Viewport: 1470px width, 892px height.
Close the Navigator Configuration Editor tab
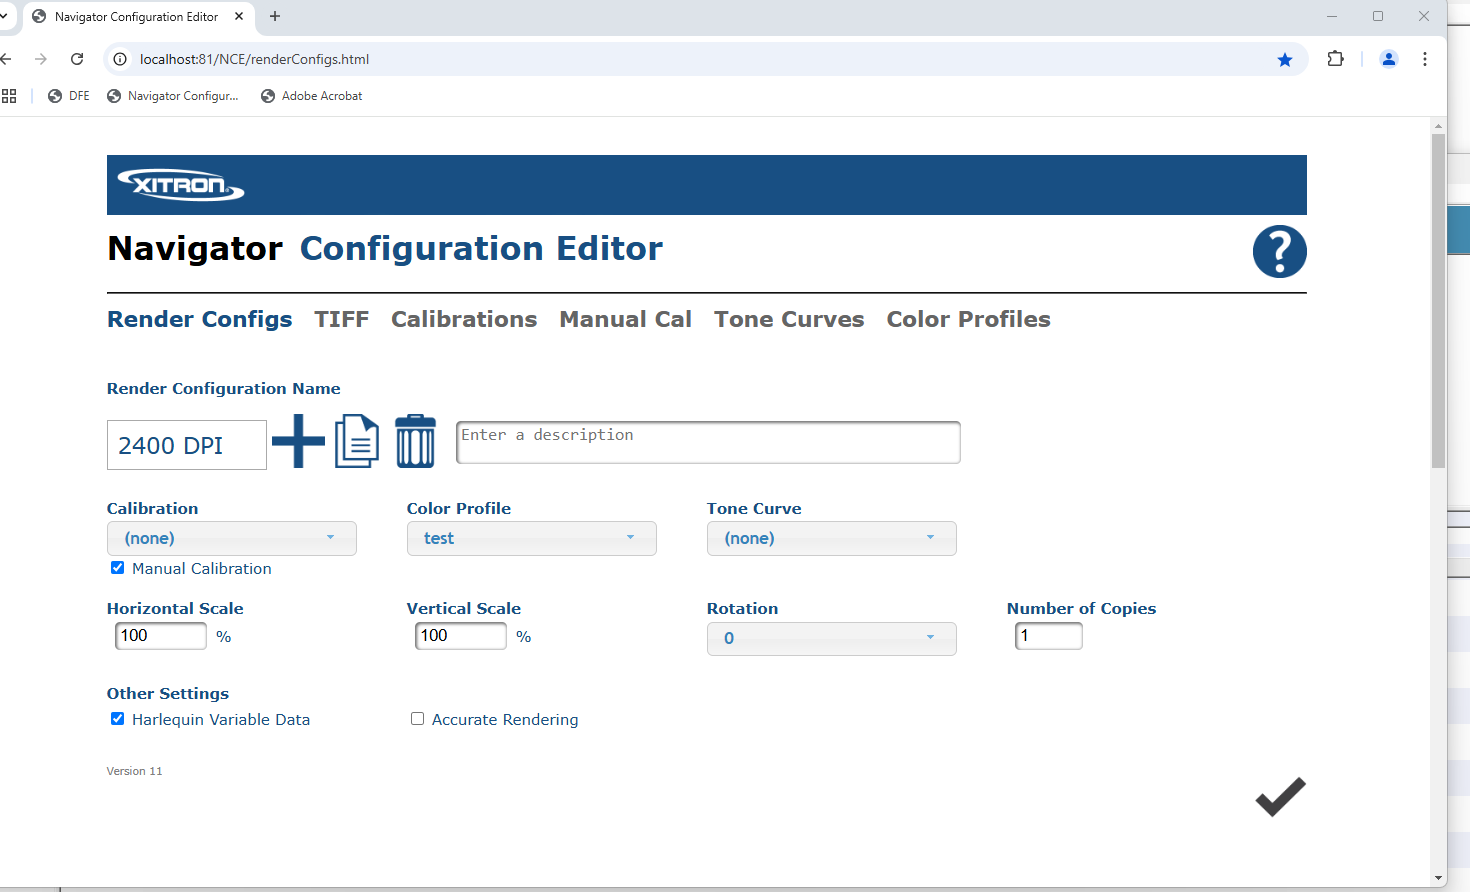click(239, 16)
